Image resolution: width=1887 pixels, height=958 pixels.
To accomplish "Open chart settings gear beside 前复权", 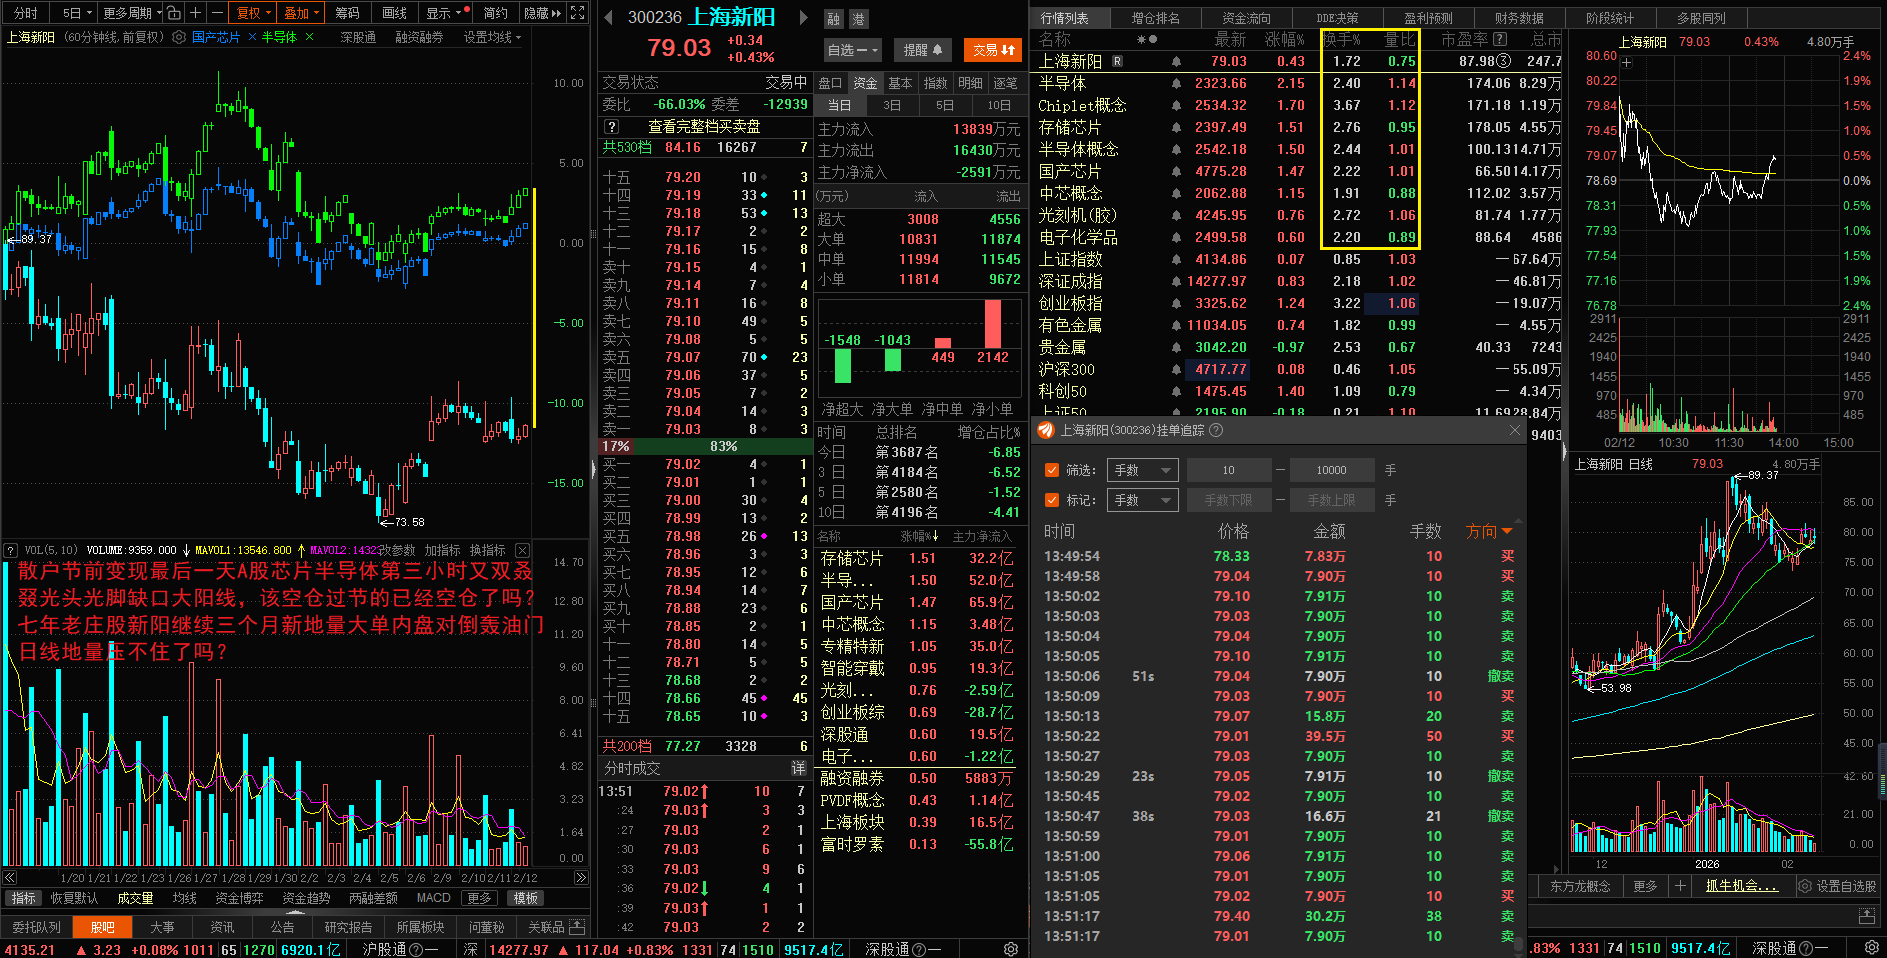I will click(179, 37).
